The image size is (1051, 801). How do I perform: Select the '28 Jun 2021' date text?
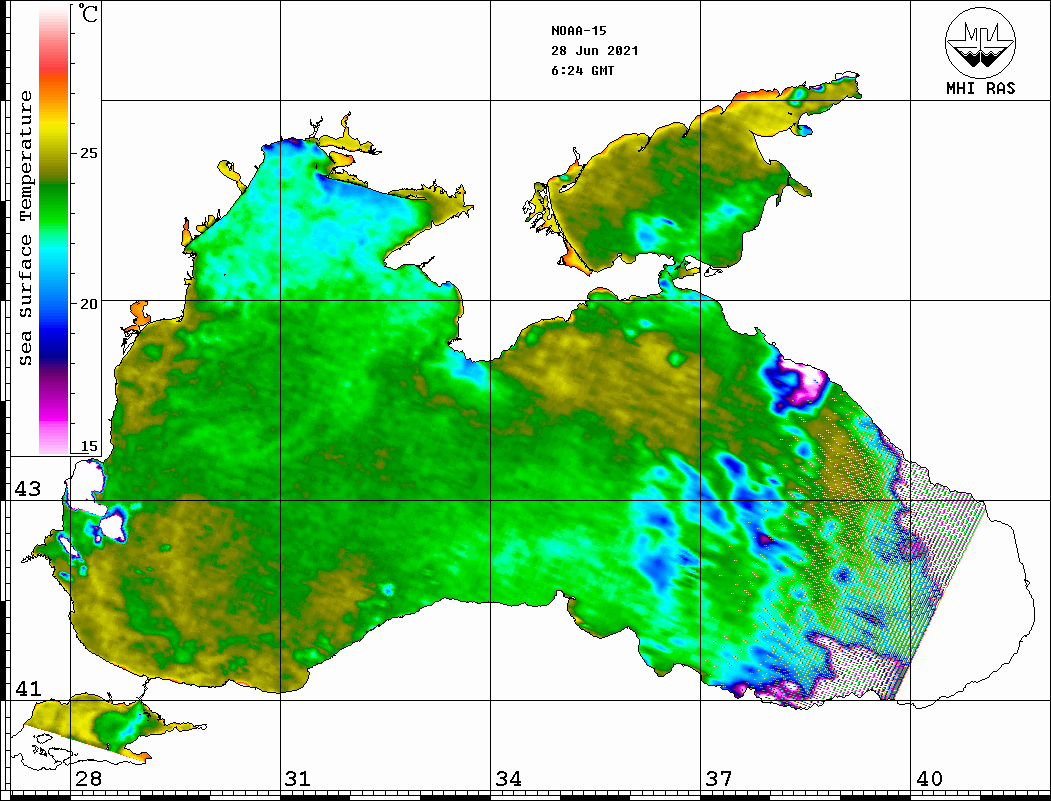[x=594, y=51]
